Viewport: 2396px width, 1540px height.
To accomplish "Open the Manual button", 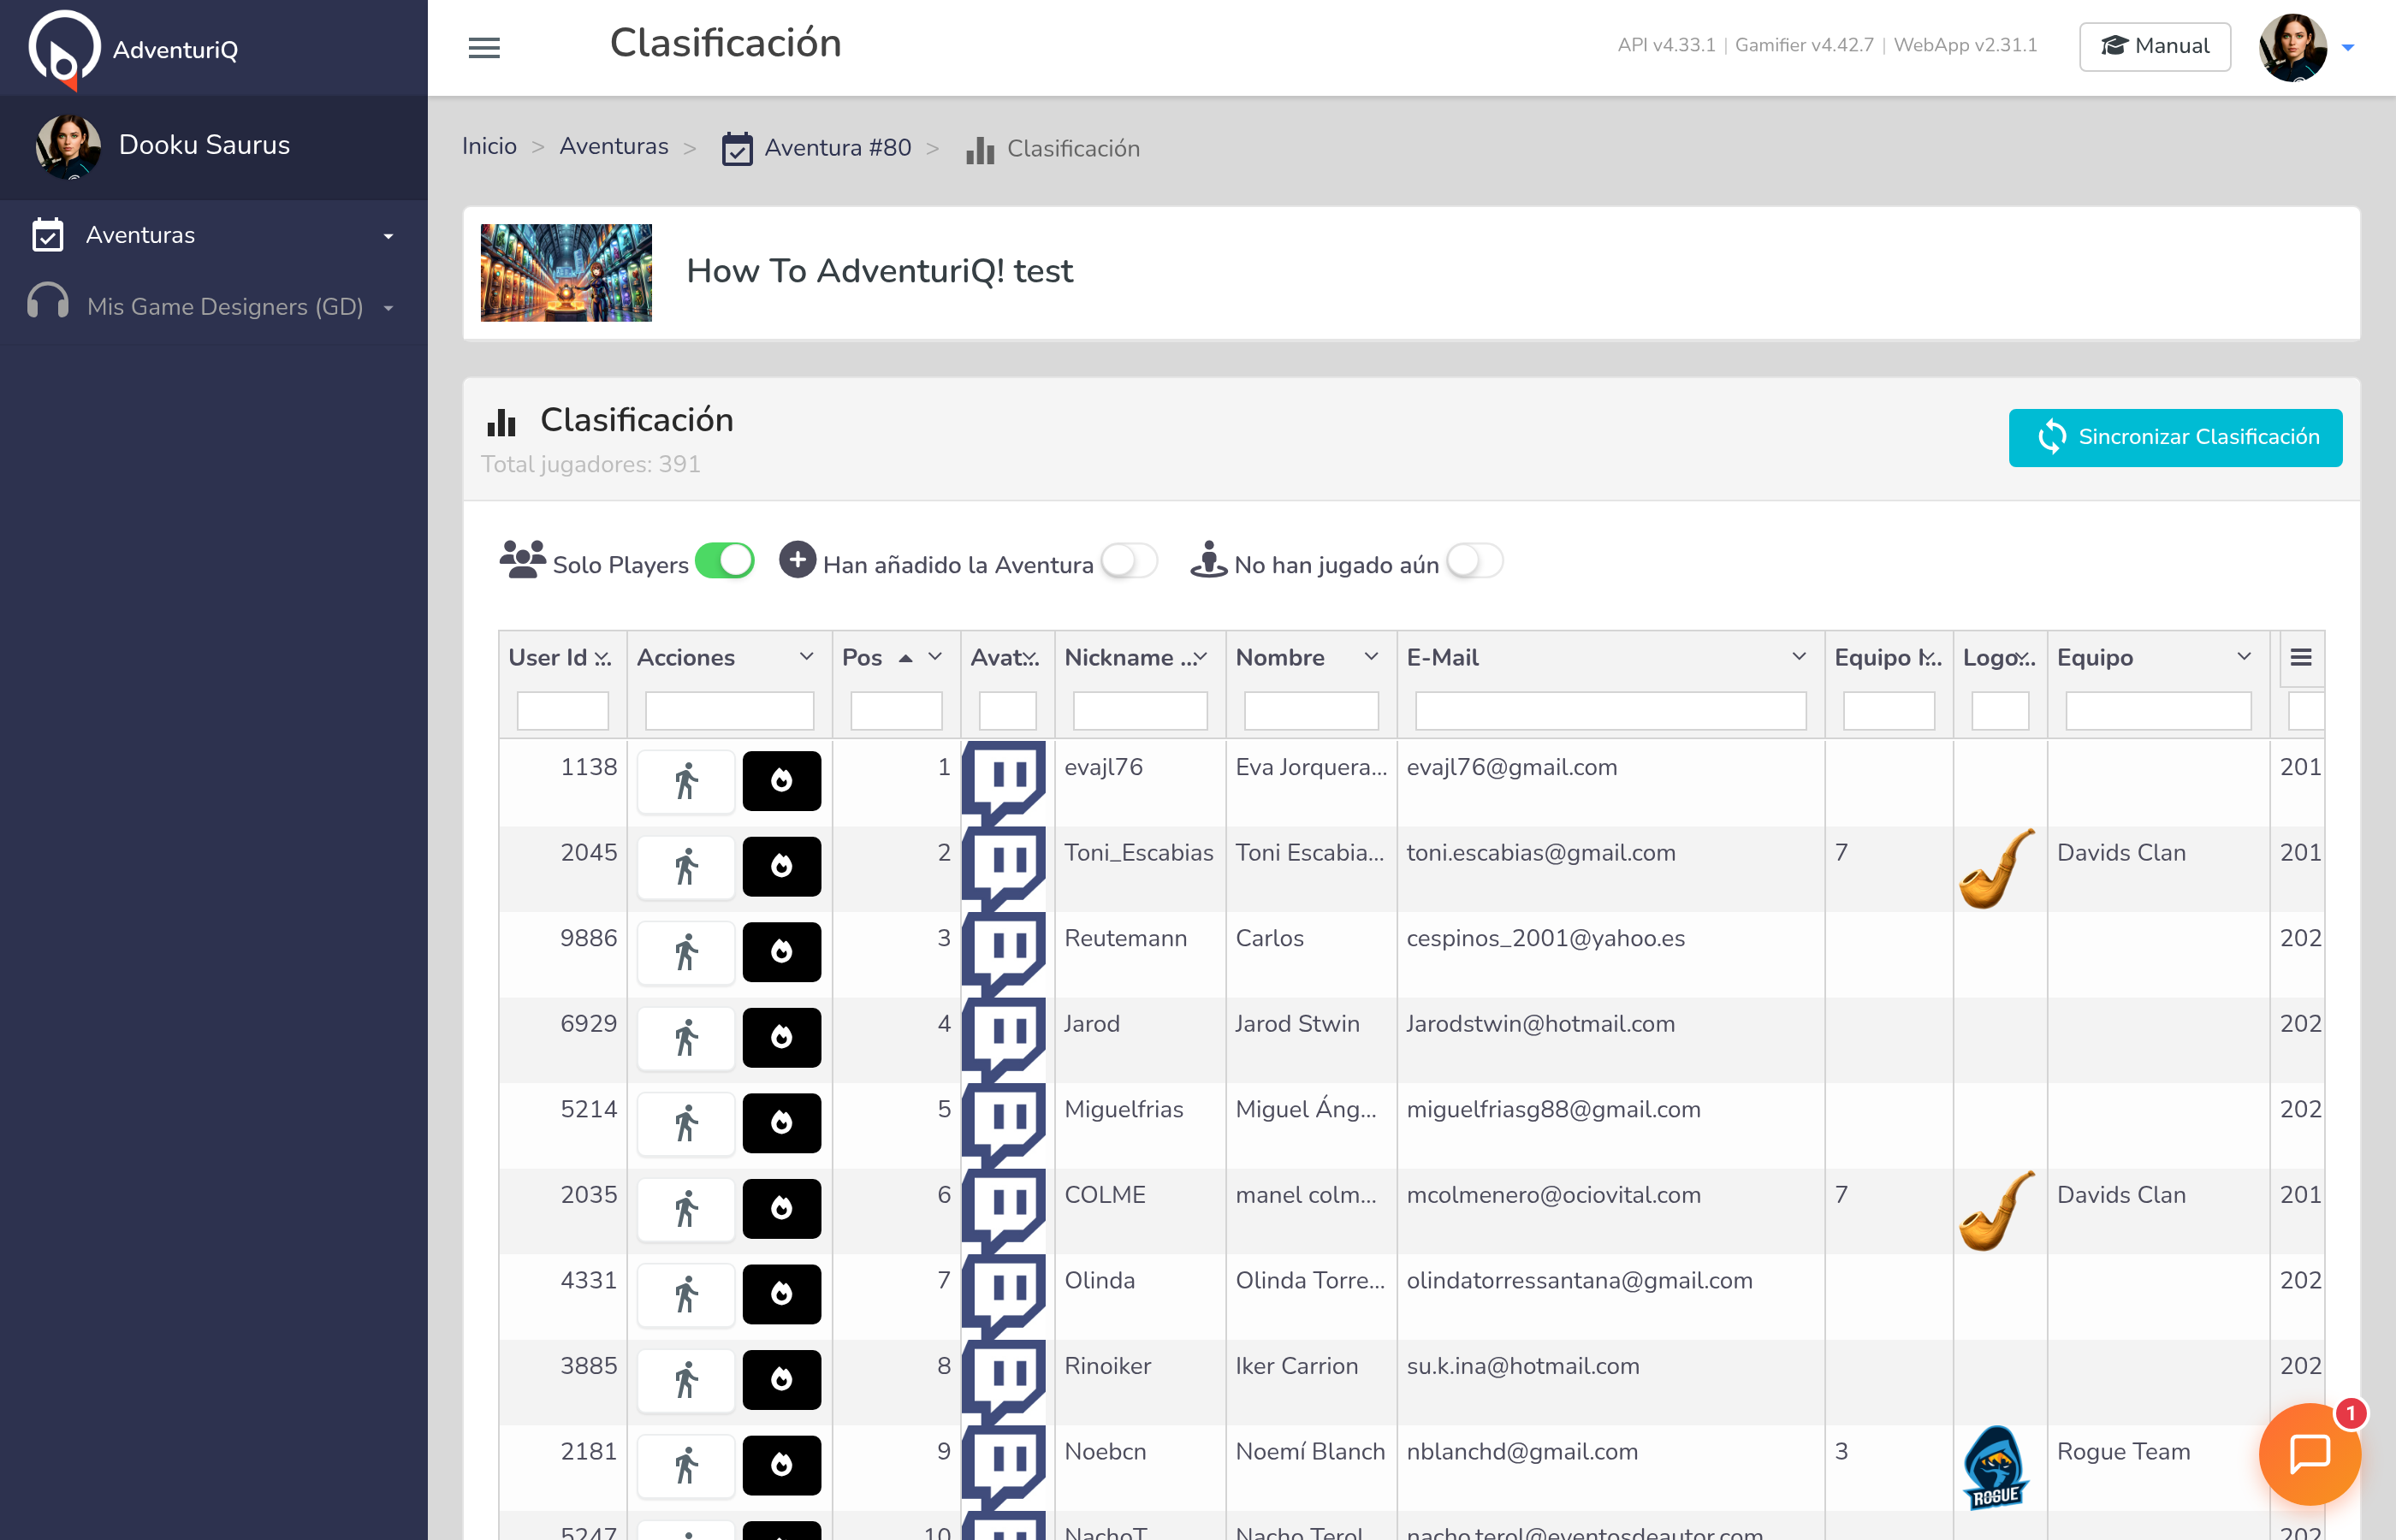I will (2154, 46).
